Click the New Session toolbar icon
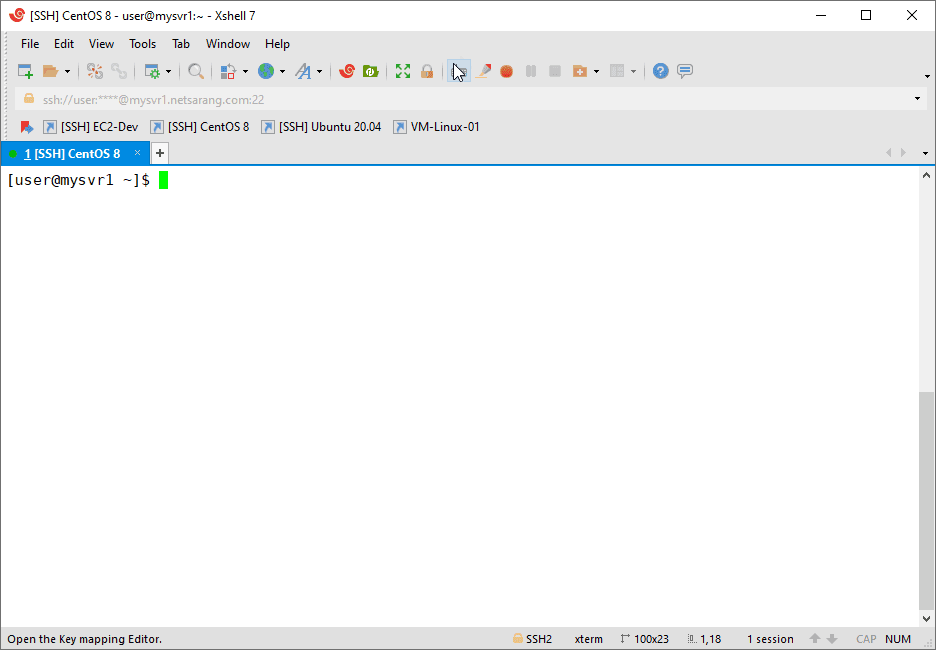Viewport: 936px width, 650px height. (x=25, y=72)
